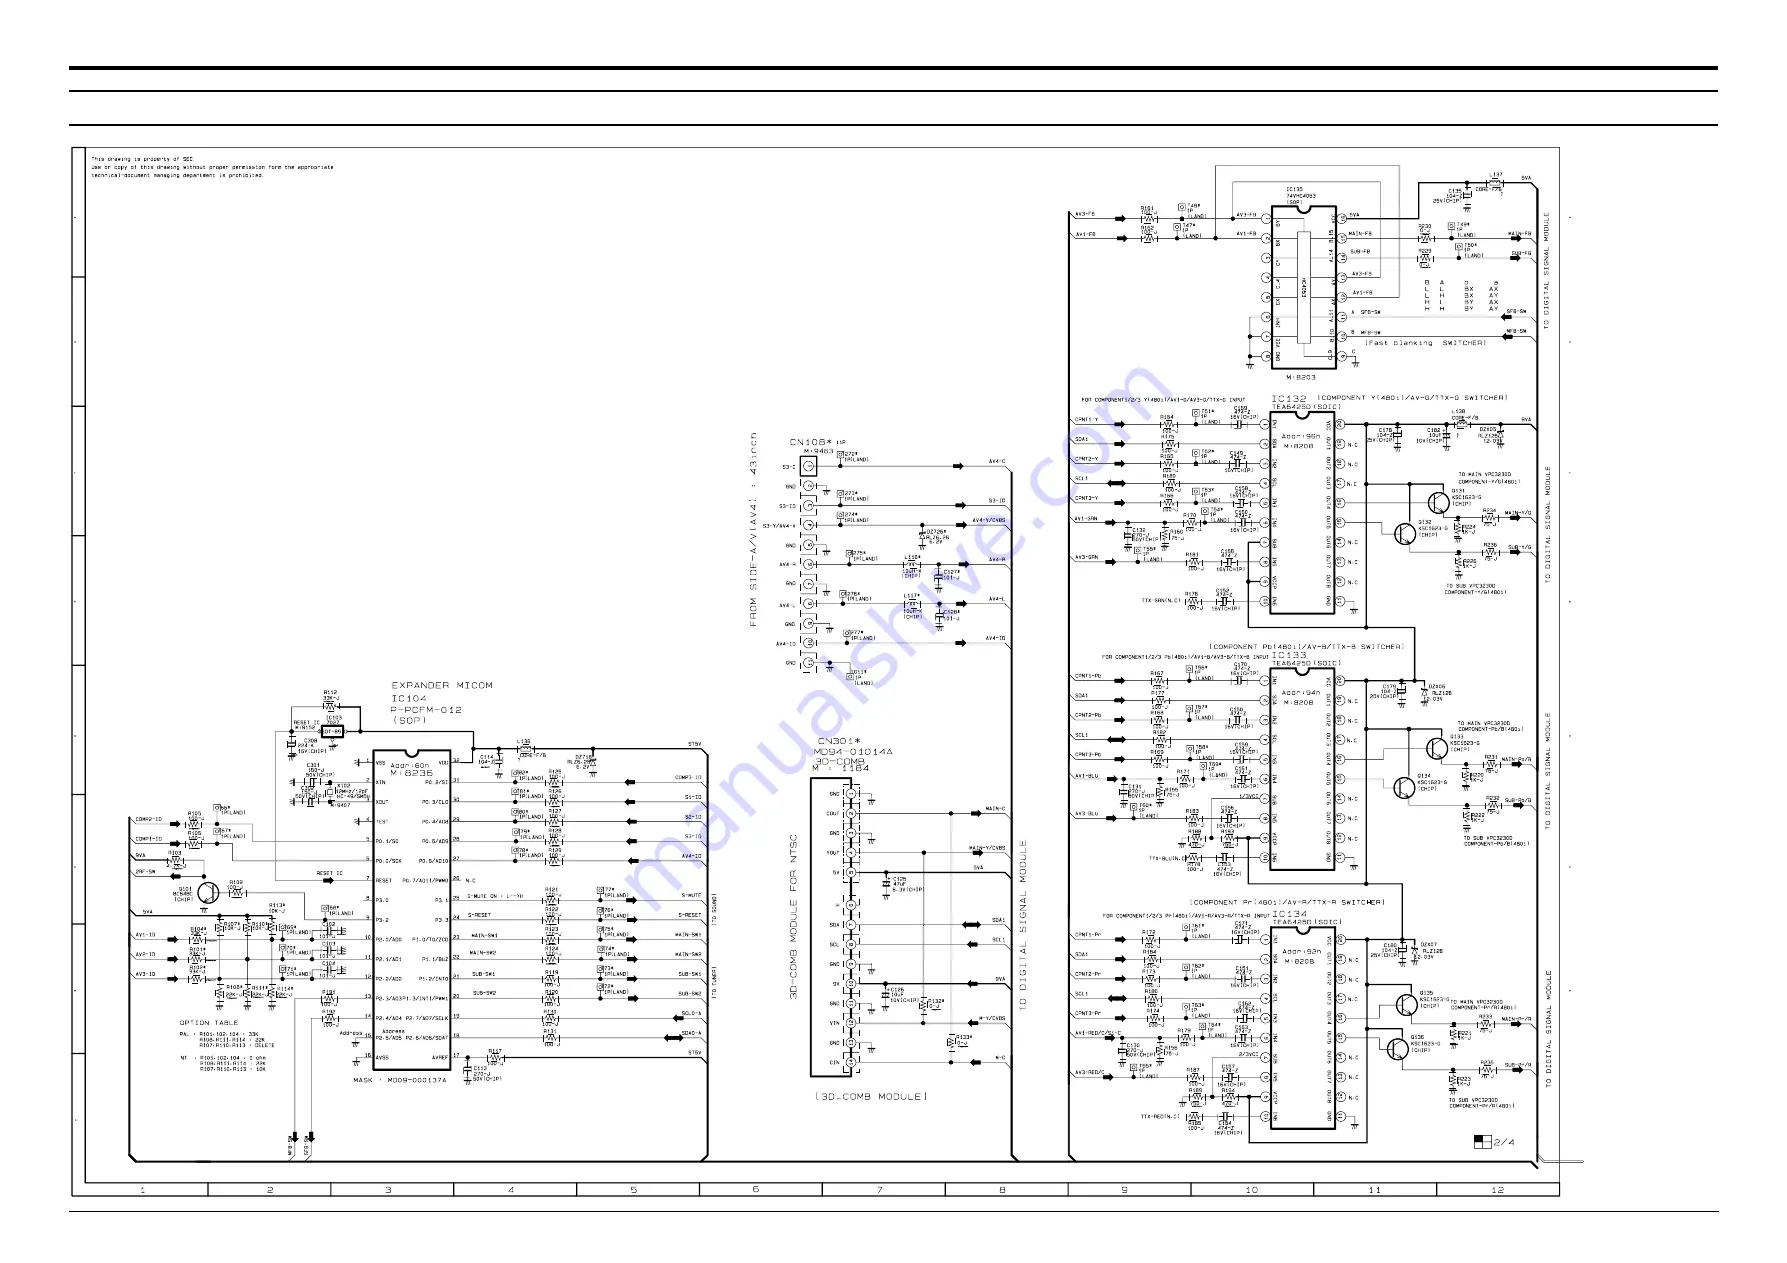The image size is (1787, 1263).
Task: Click the 'AV4-Y/CVBS' signal label
Action: (989, 521)
